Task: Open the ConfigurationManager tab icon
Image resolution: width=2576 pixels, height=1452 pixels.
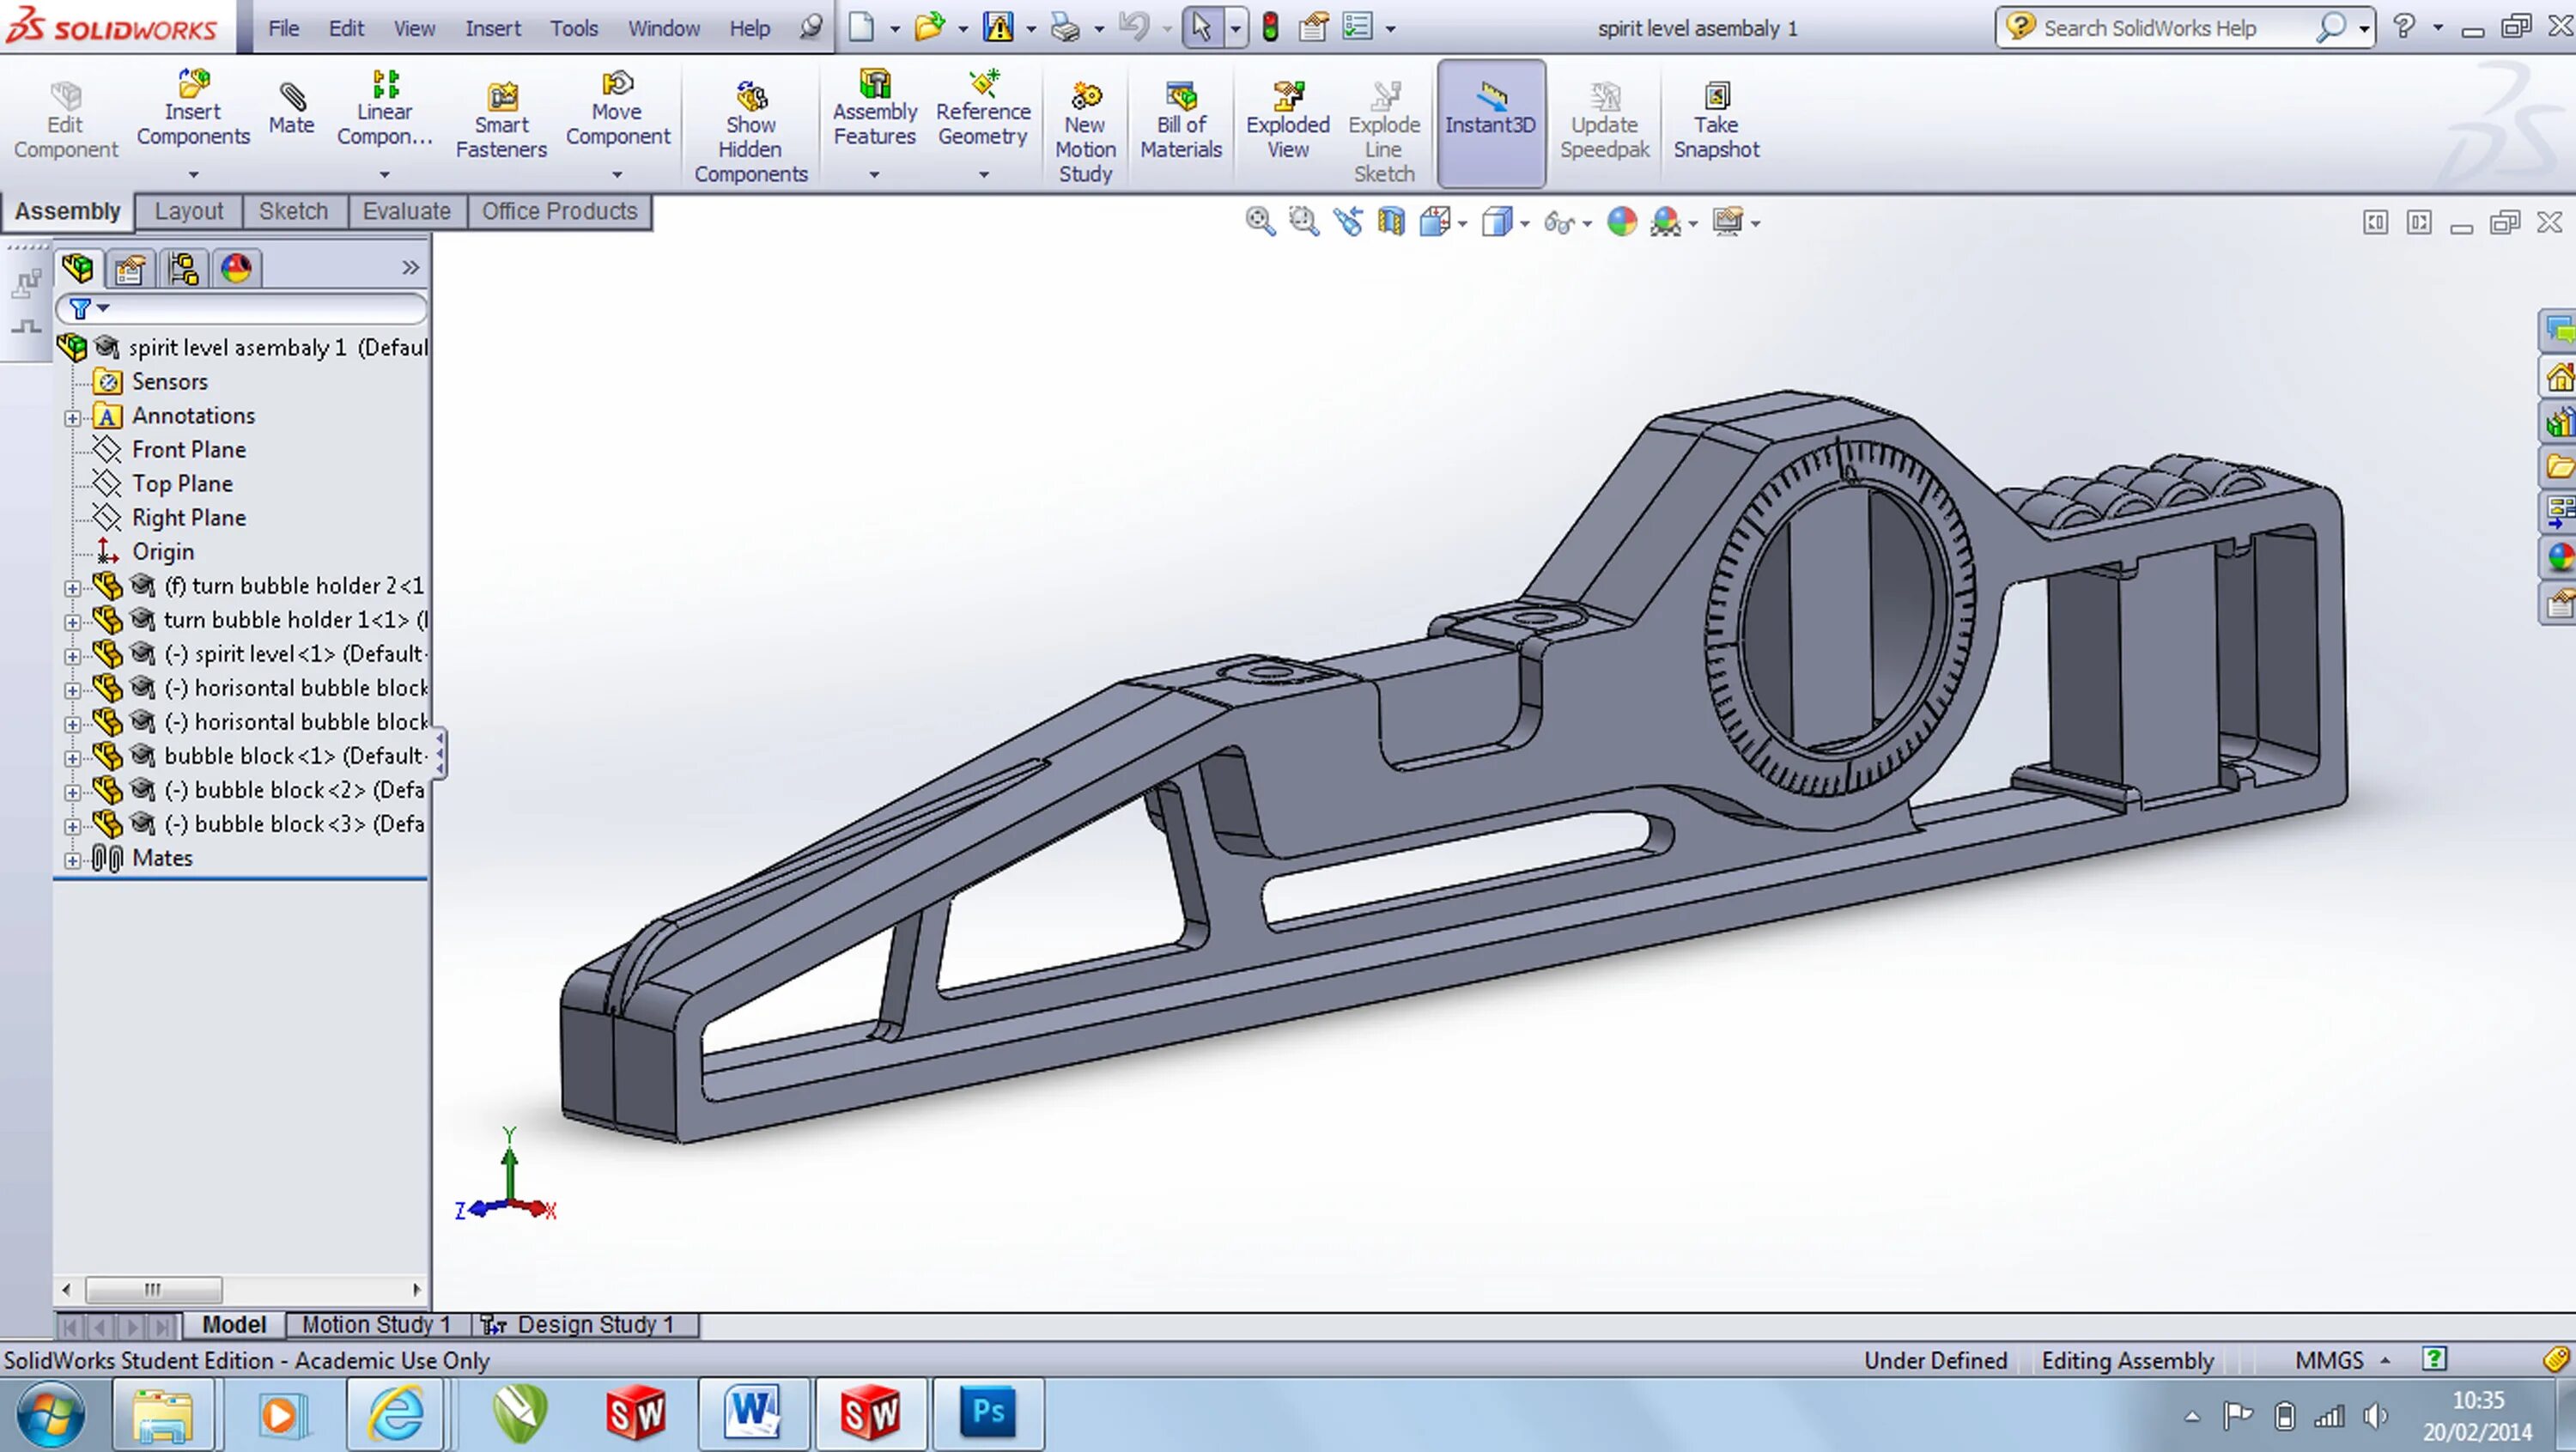Action: click(183, 268)
